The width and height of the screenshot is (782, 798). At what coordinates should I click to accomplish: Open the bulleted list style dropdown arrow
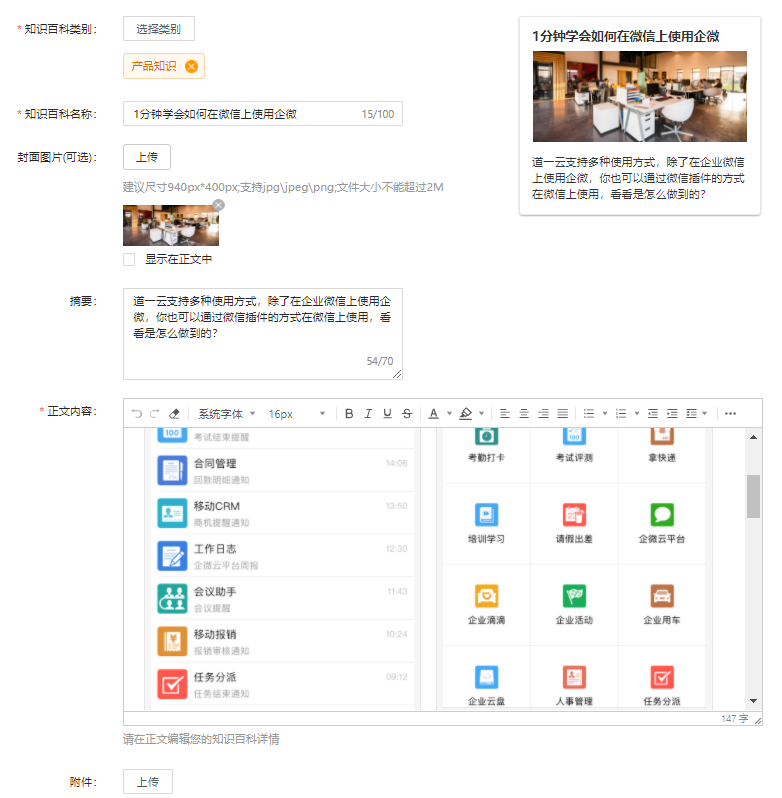coord(605,414)
